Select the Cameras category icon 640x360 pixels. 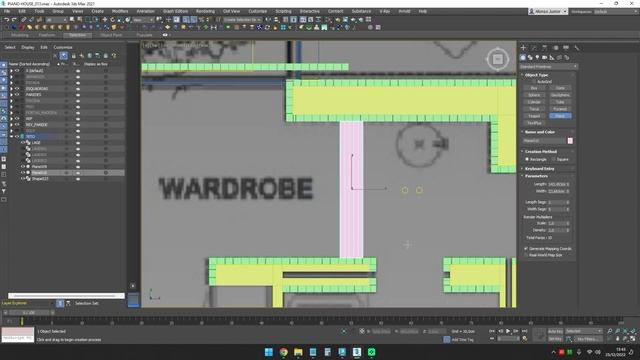point(544,58)
